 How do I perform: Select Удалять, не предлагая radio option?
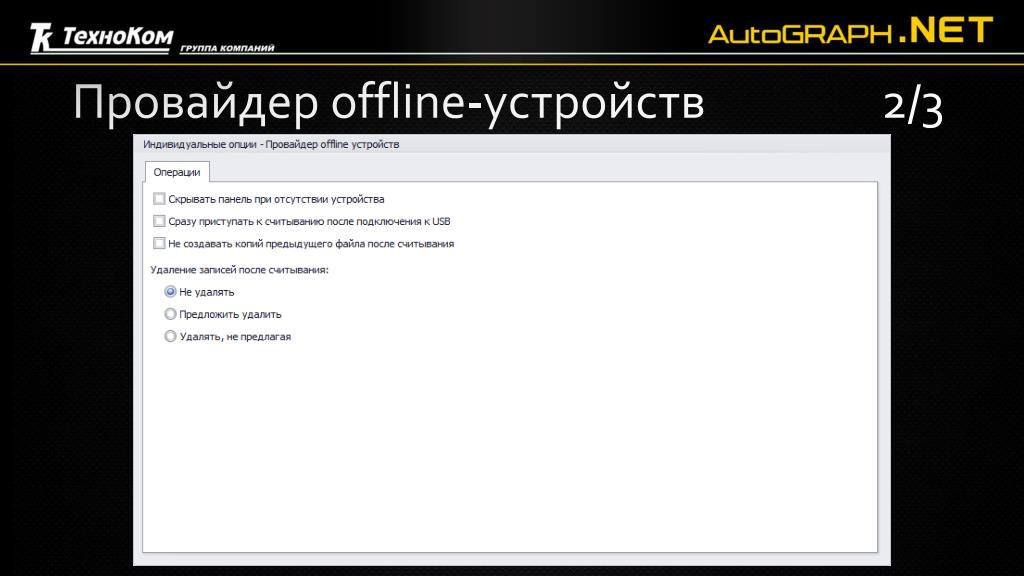click(170, 336)
